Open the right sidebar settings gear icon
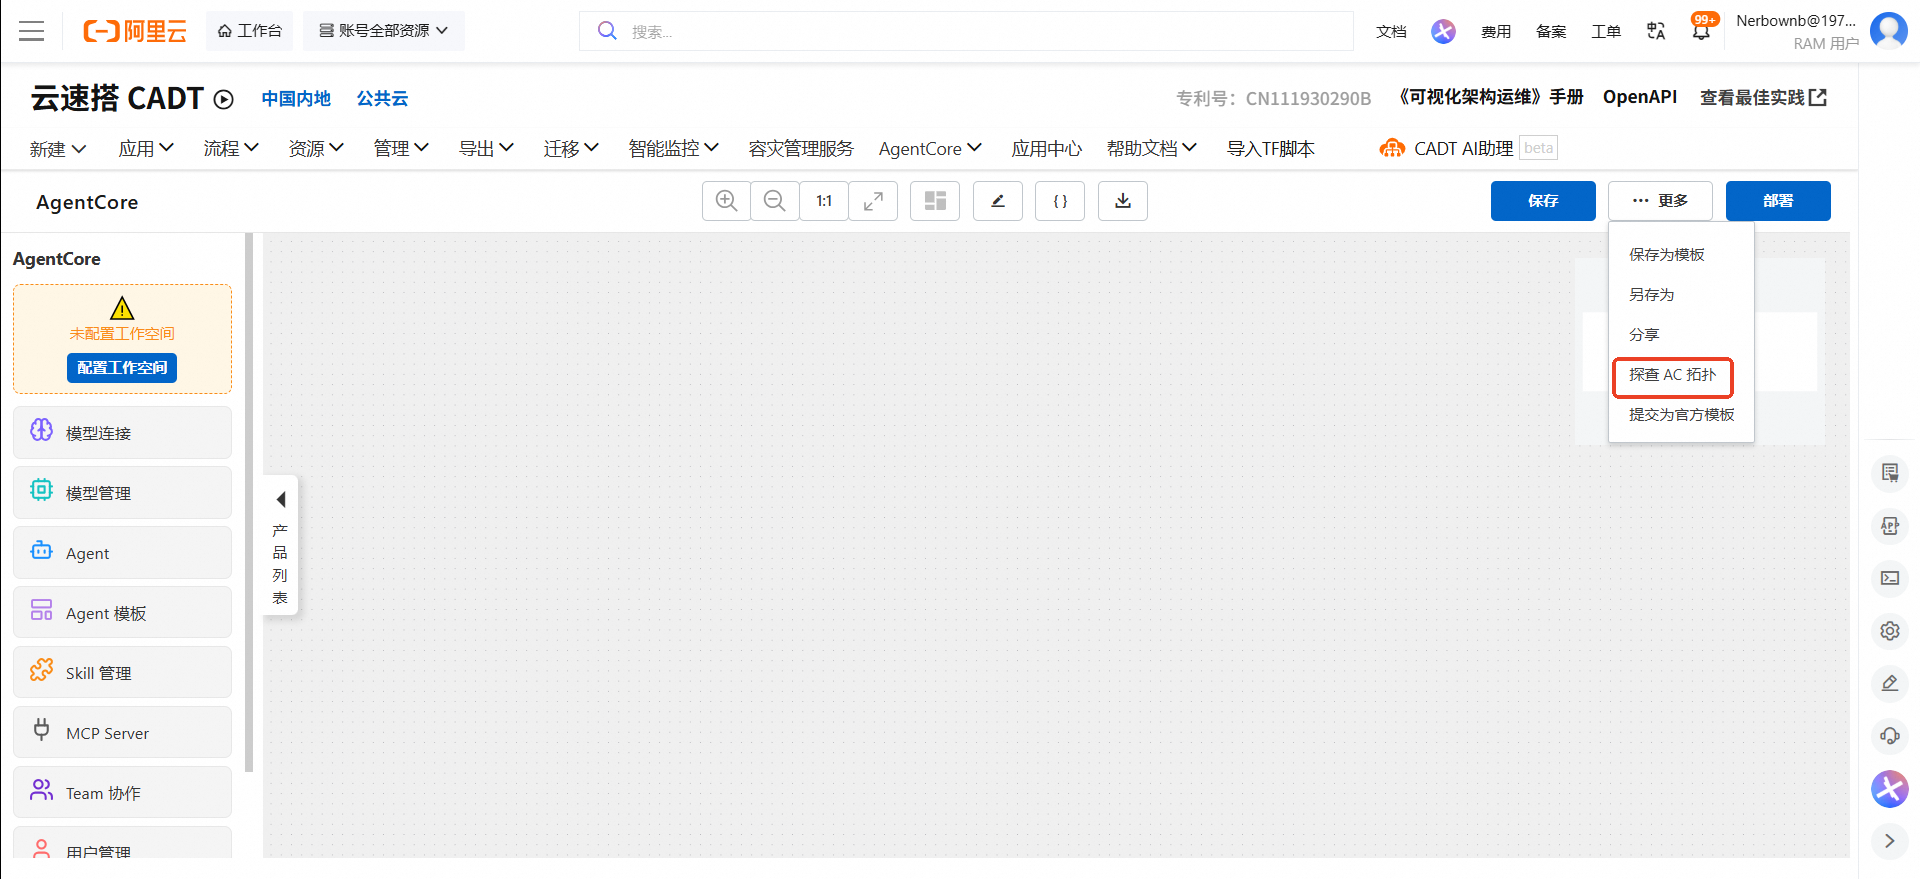1920x879 pixels. (1889, 631)
